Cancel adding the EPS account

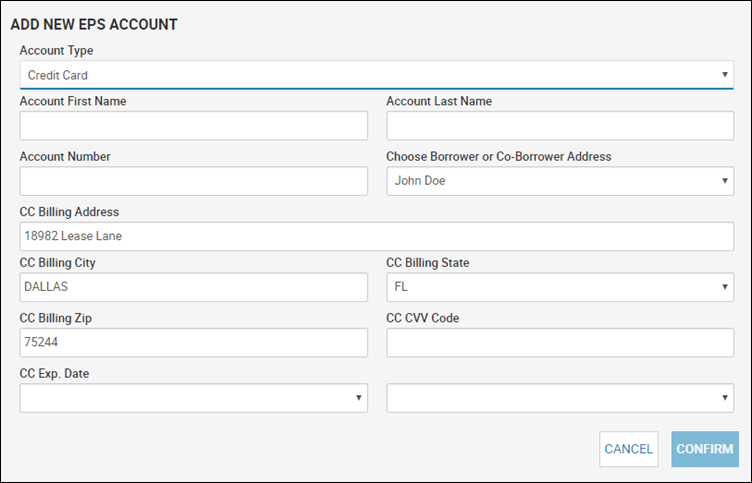[629, 449]
